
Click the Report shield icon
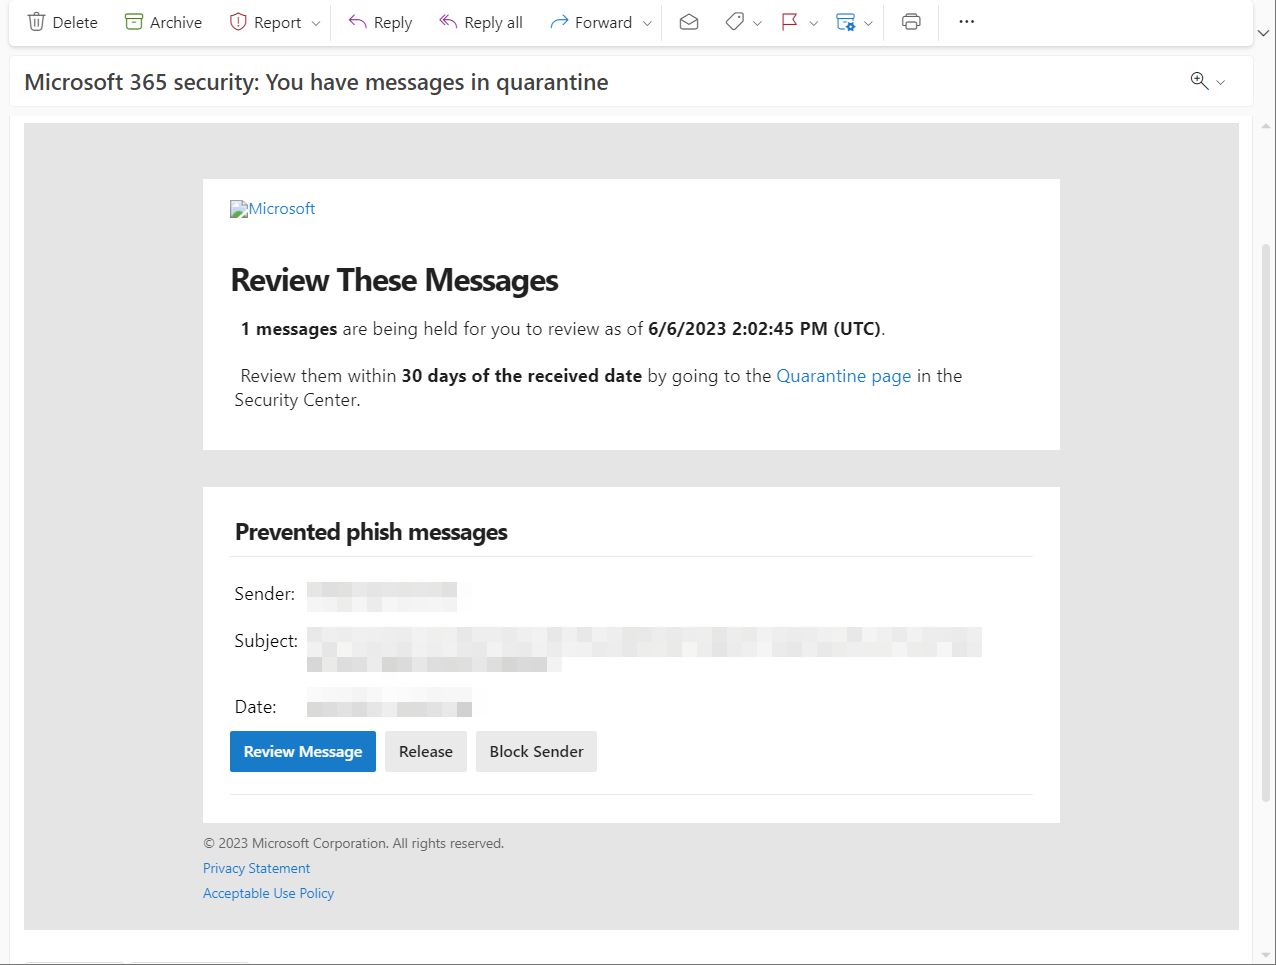(238, 22)
